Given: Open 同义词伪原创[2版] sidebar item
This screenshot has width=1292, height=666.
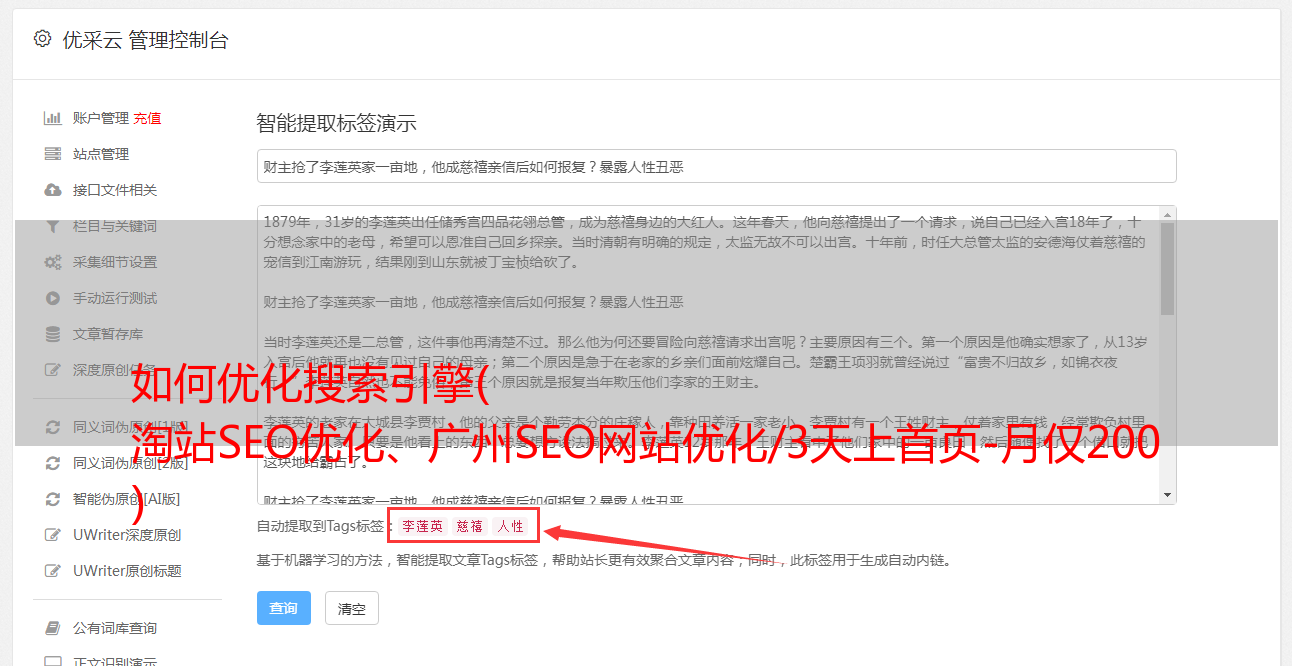Looking at the screenshot, I should pos(130,462).
